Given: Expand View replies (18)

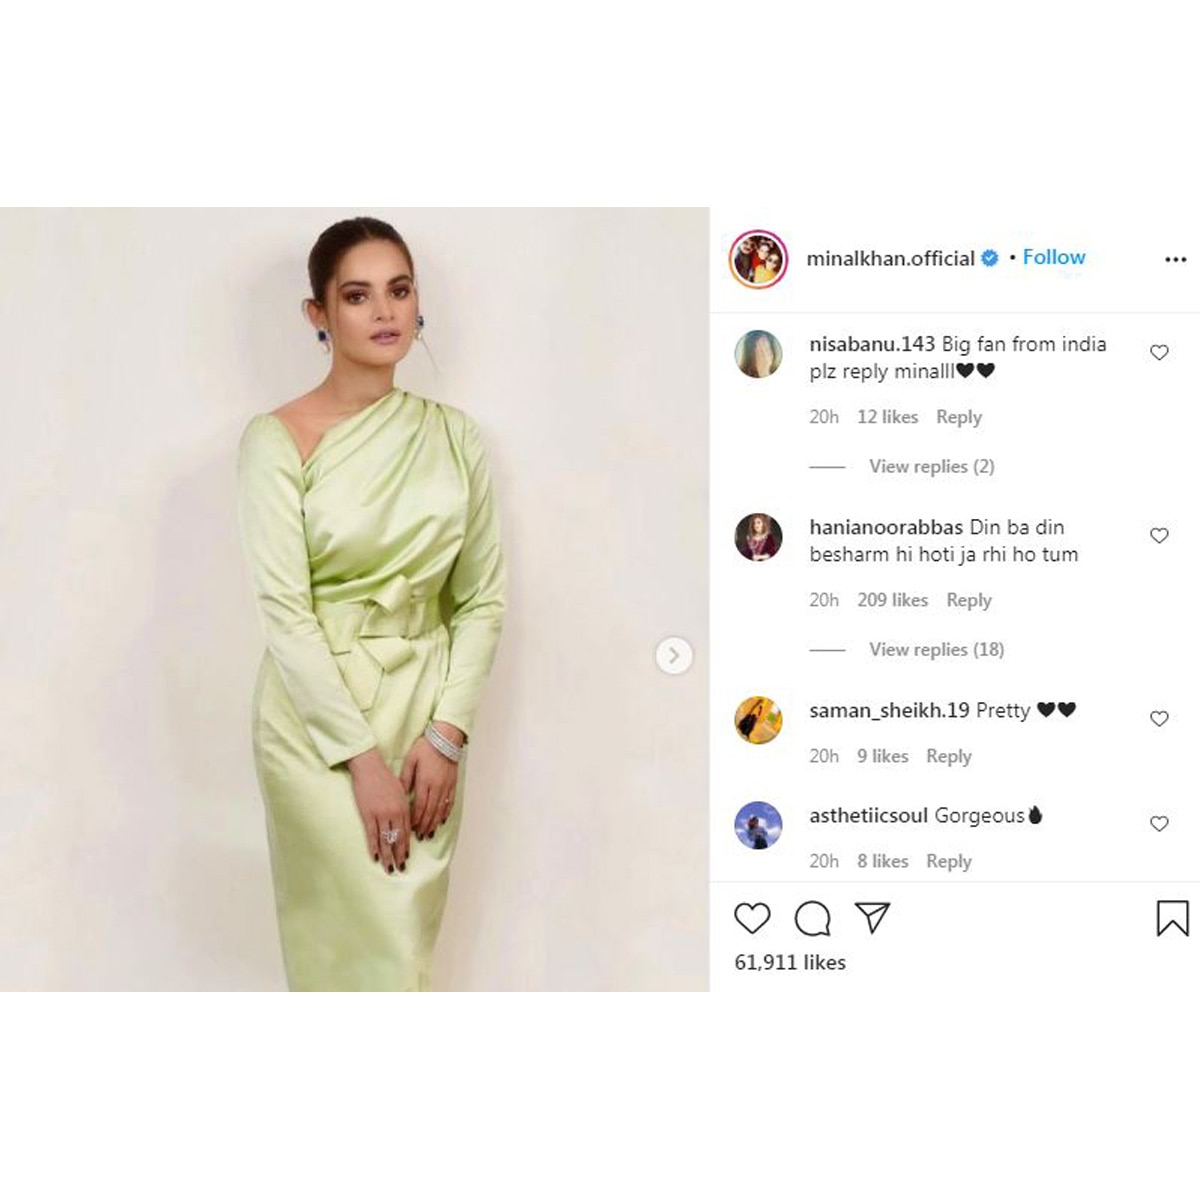Looking at the screenshot, I should [937, 649].
